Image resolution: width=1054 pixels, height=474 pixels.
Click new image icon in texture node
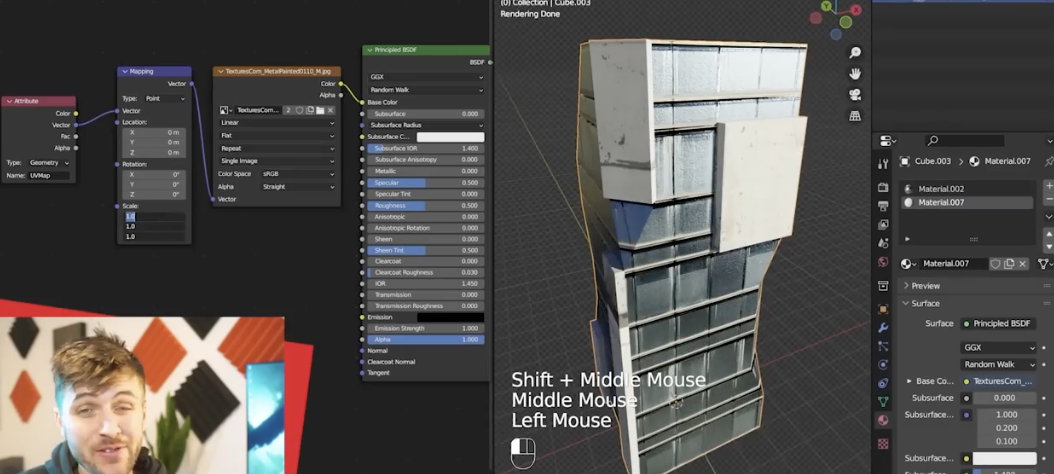[310, 110]
